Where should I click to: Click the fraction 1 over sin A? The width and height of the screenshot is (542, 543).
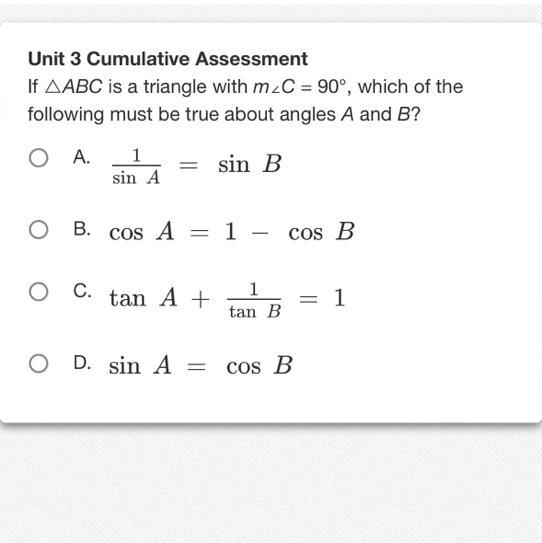(136, 167)
